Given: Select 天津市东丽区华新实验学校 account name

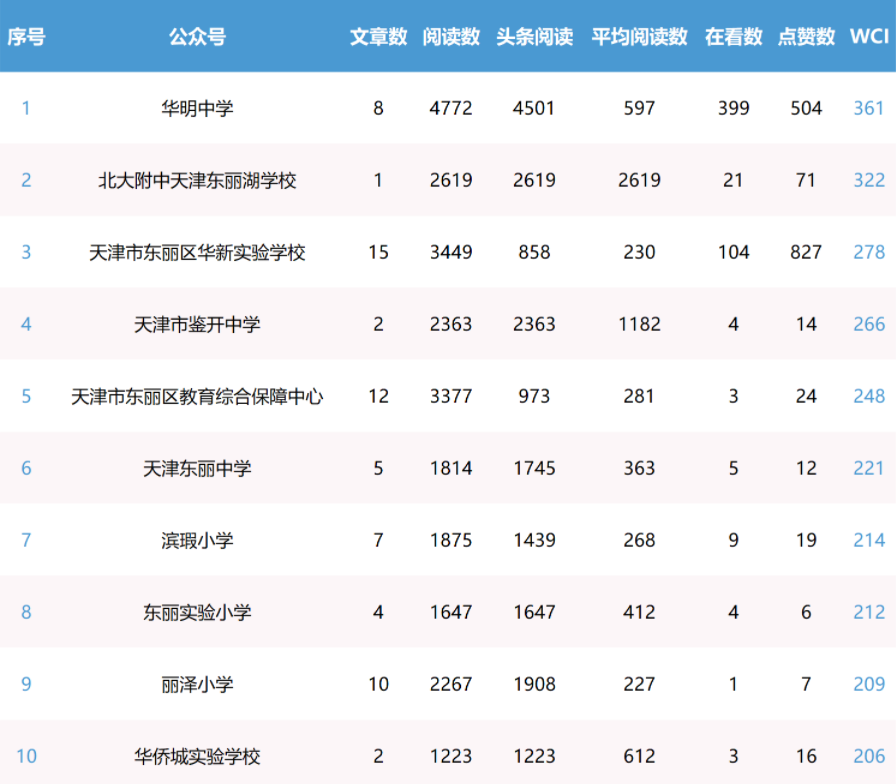Looking at the screenshot, I should pos(197,252).
